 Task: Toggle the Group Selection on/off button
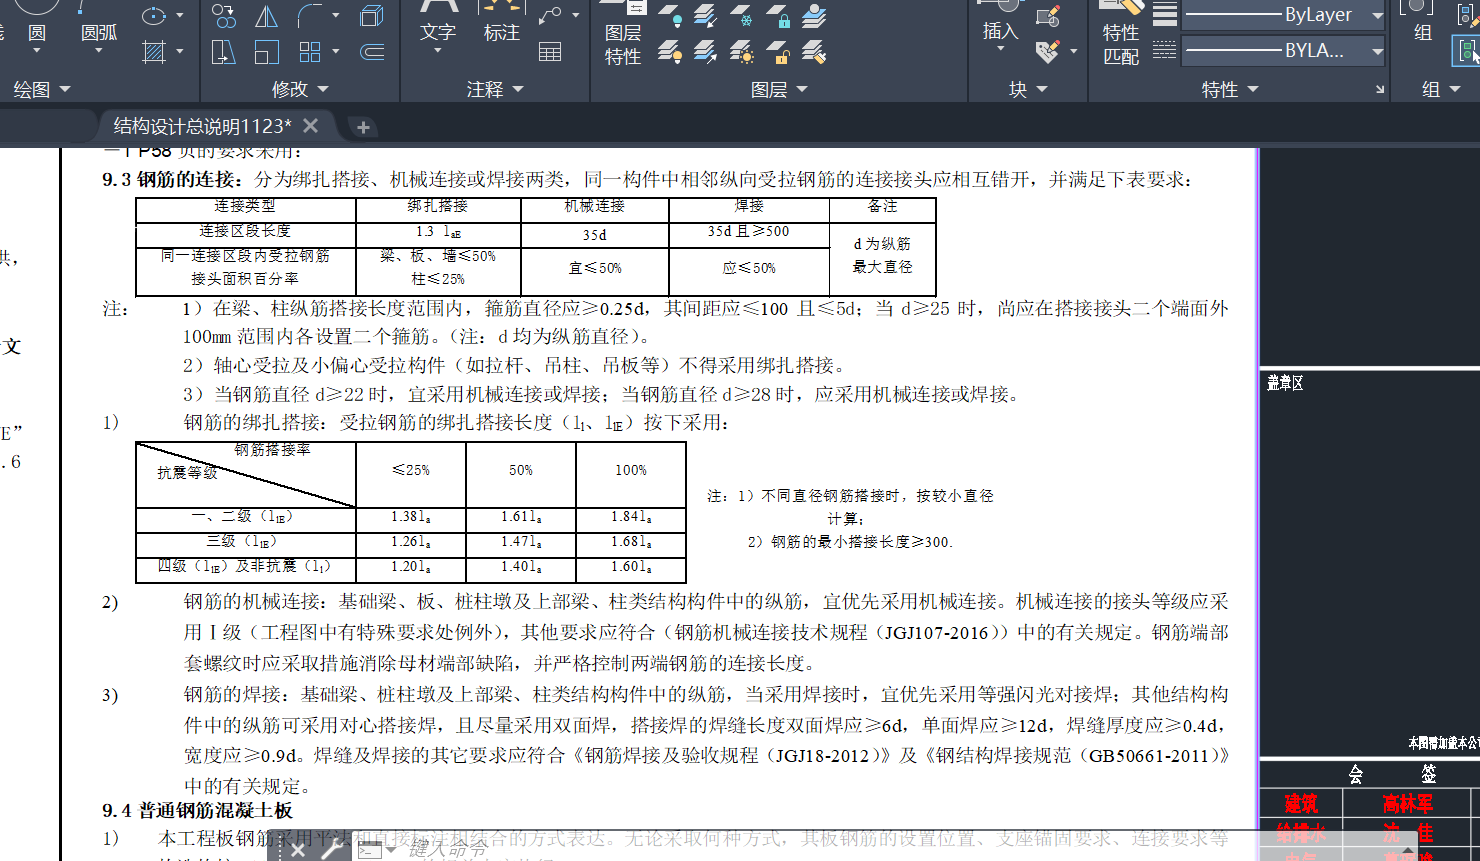[x=1467, y=51]
